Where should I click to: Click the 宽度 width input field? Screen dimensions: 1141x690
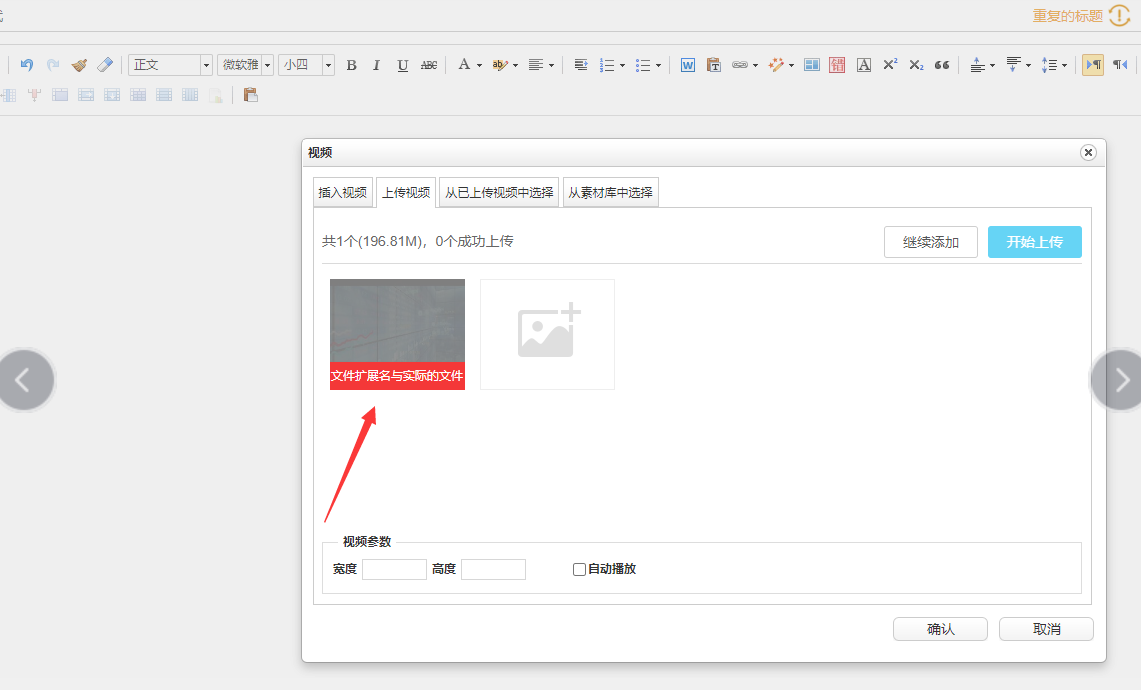pos(394,569)
